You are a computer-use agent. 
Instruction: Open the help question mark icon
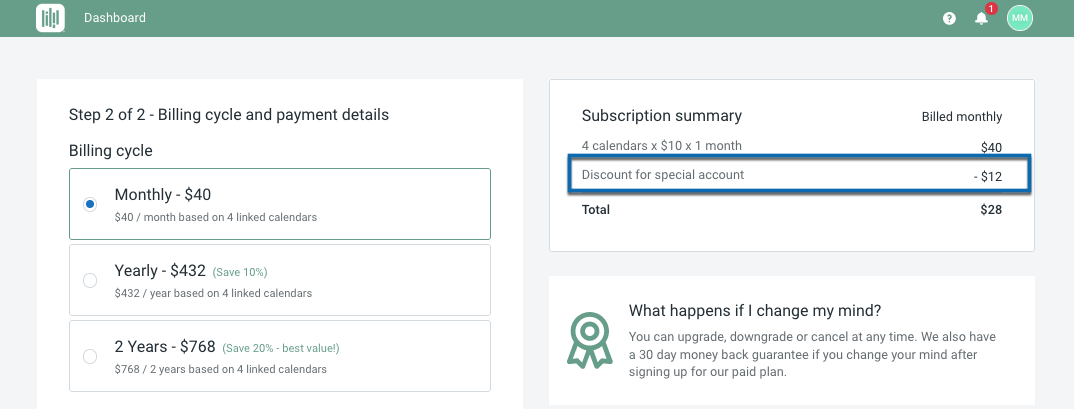pyautogui.click(x=949, y=18)
